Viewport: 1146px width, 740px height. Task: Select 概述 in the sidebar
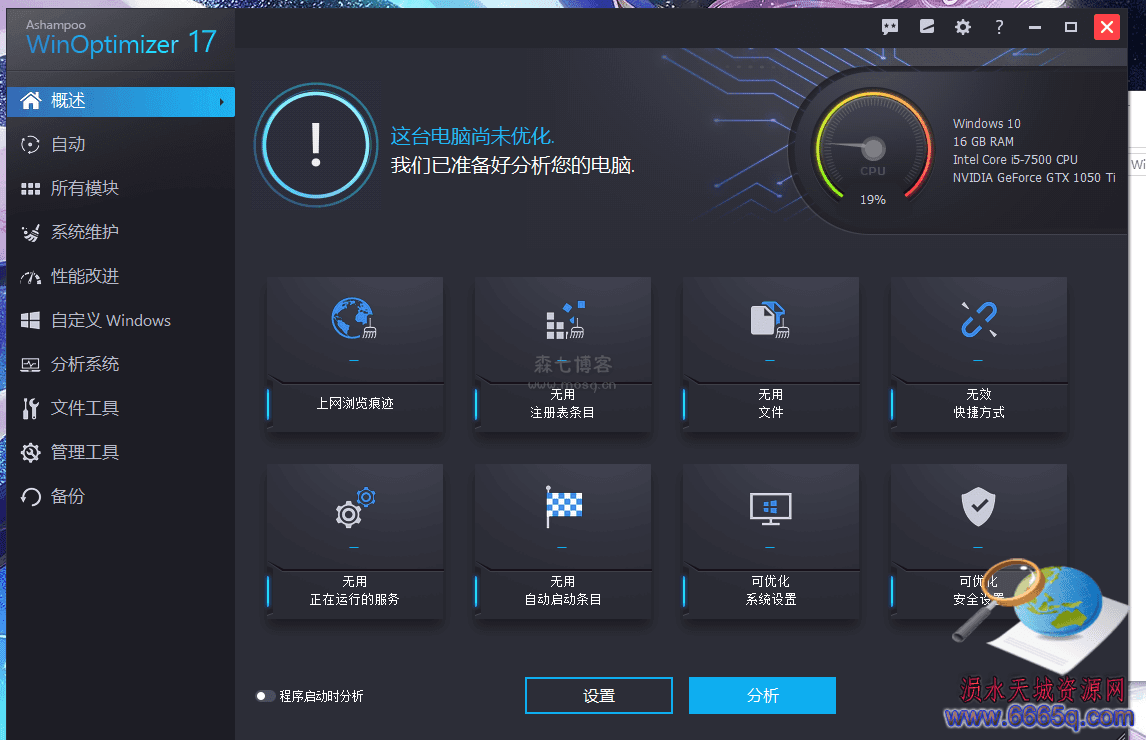[x=121, y=102]
